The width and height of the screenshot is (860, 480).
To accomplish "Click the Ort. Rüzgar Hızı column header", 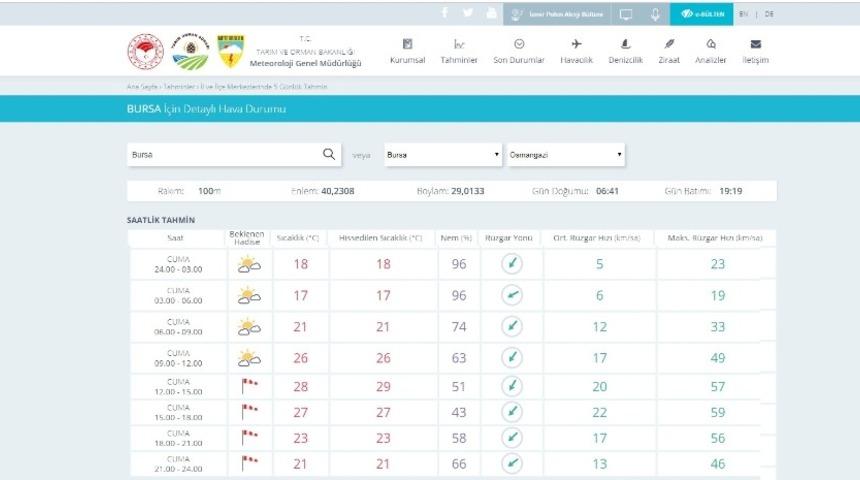I will pos(597,238).
